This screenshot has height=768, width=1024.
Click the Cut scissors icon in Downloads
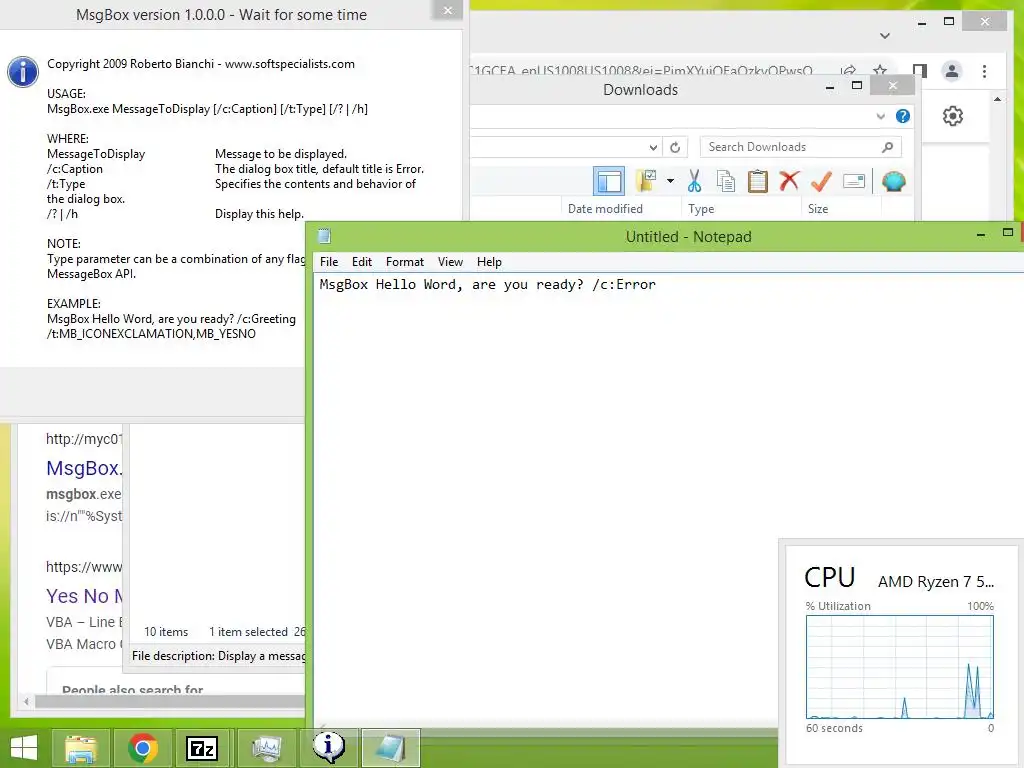(694, 181)
